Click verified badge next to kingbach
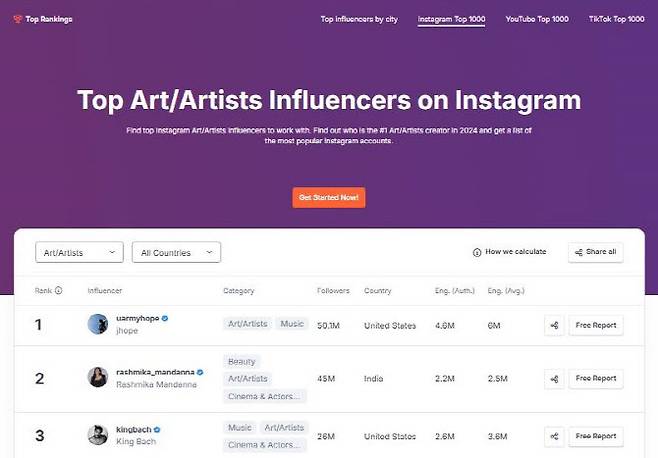Screen dimensions: 658x458 click(158, 429)
